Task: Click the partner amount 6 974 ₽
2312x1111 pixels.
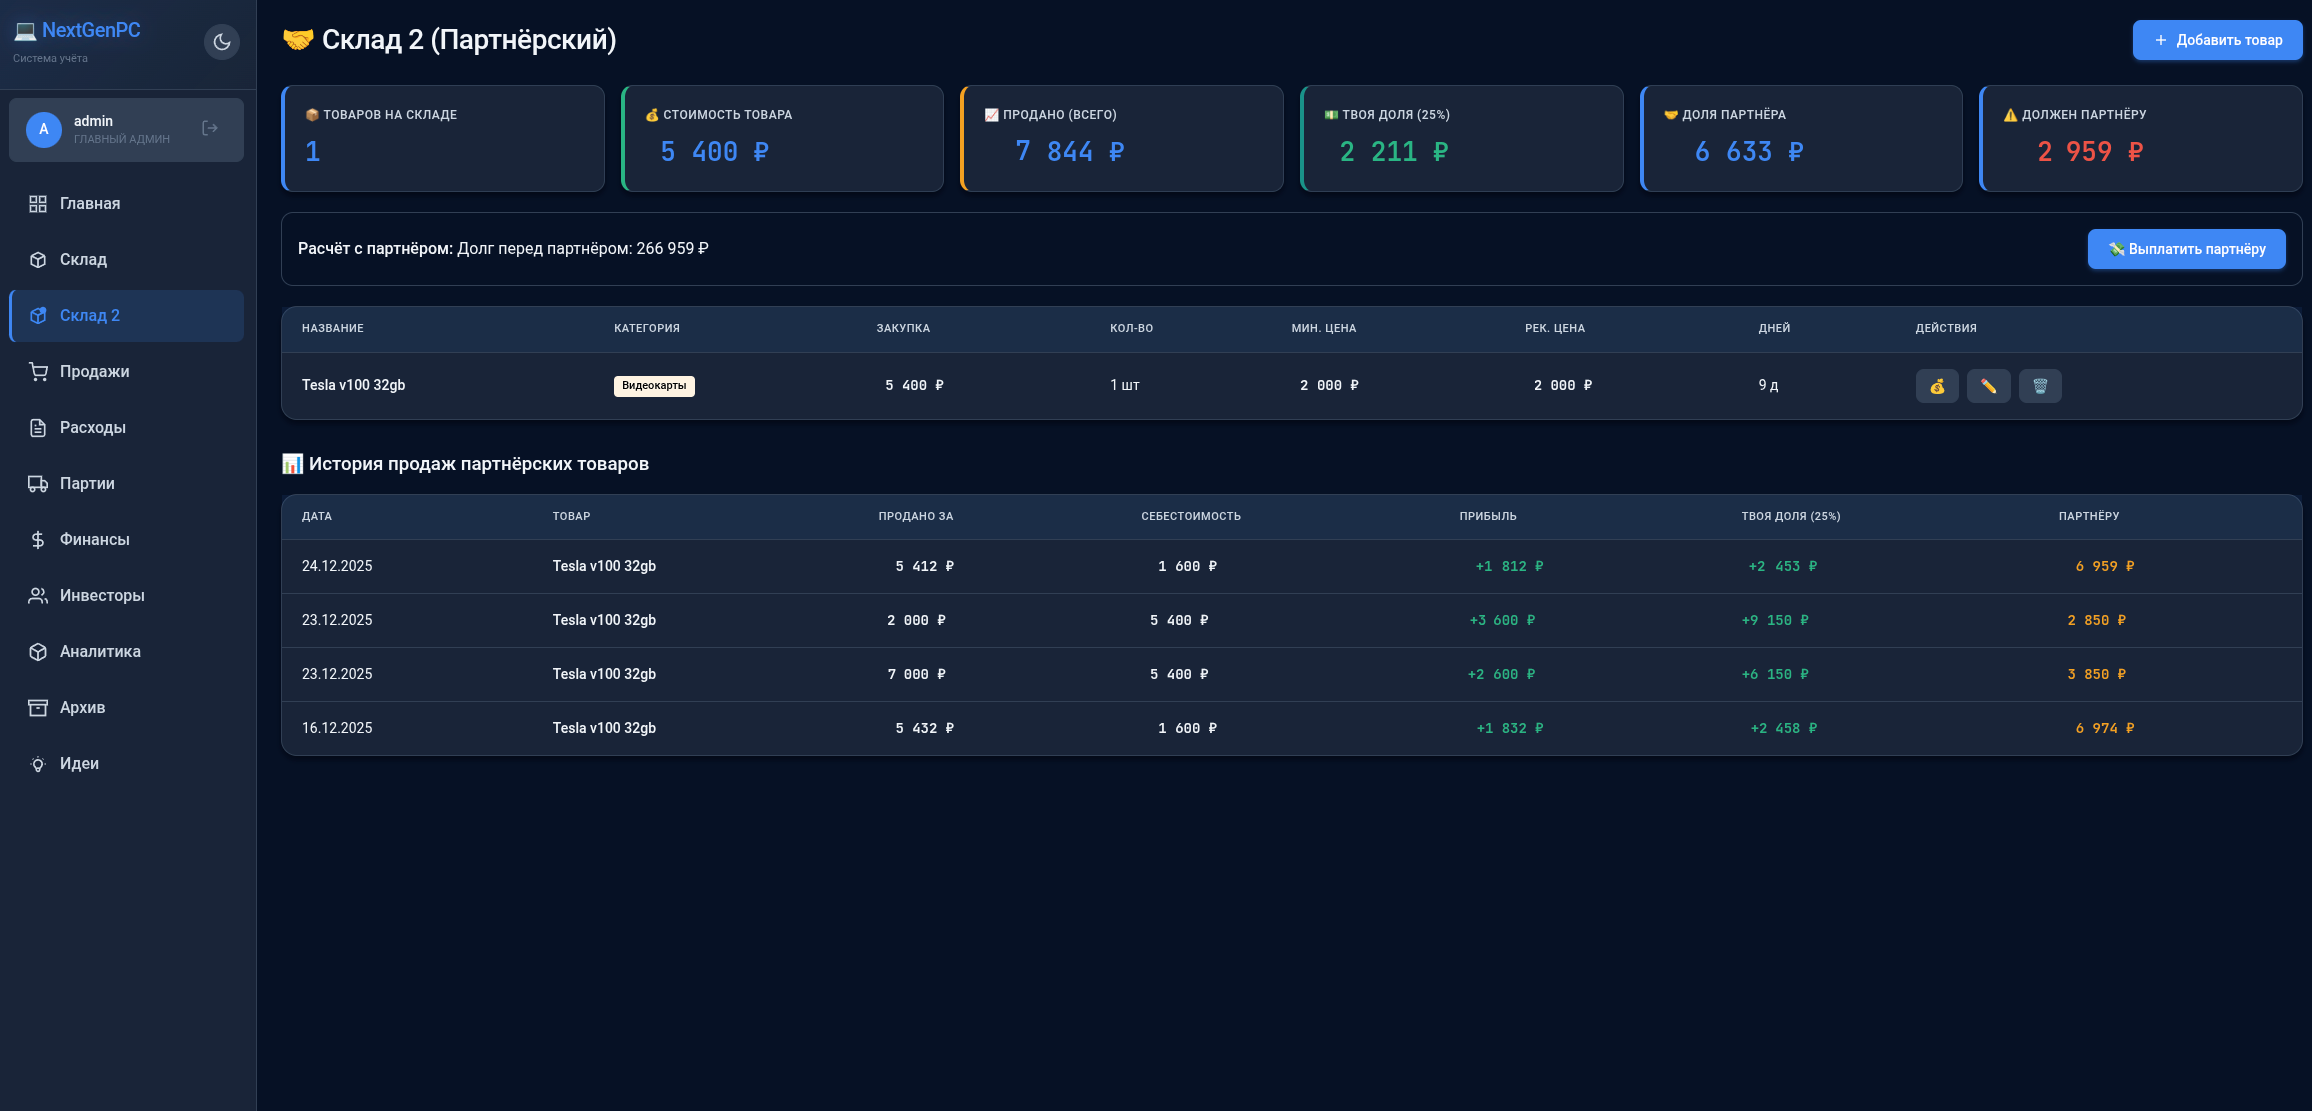Action: pyautogui.click(x=2105, y=728)
